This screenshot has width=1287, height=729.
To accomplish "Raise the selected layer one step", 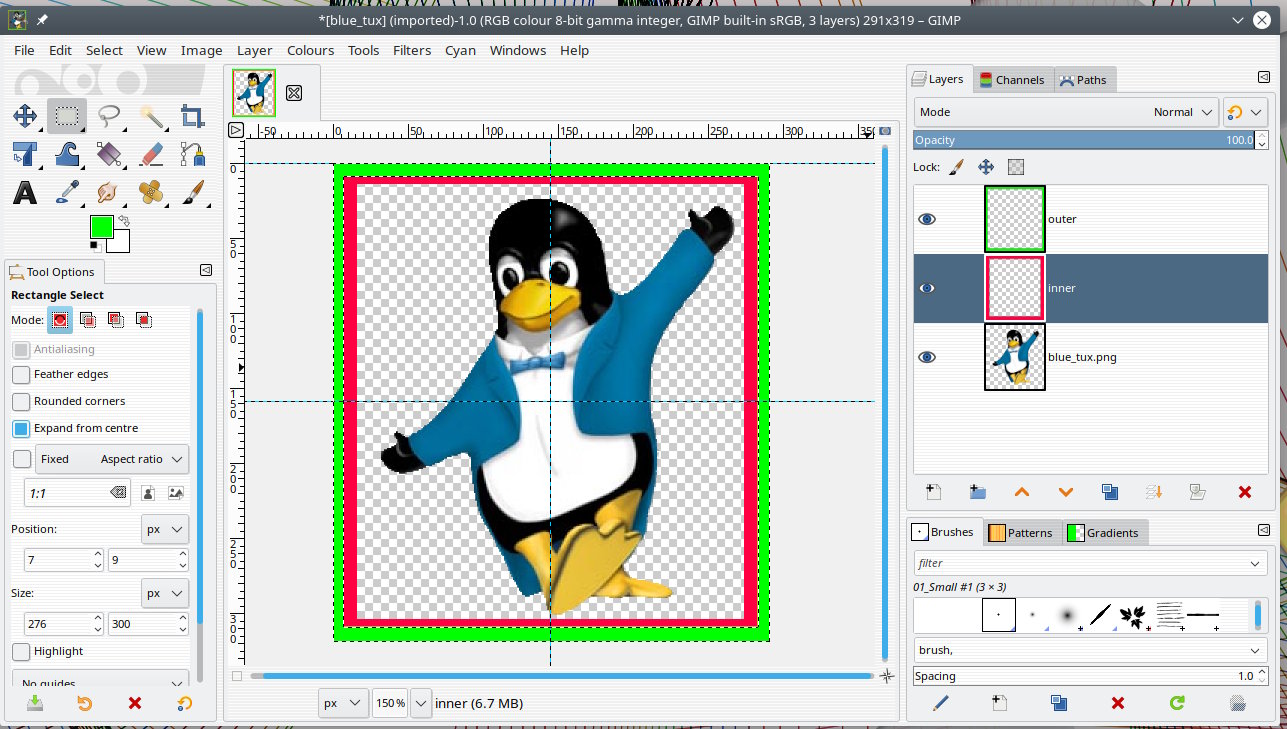I will tap(1021, 492).
